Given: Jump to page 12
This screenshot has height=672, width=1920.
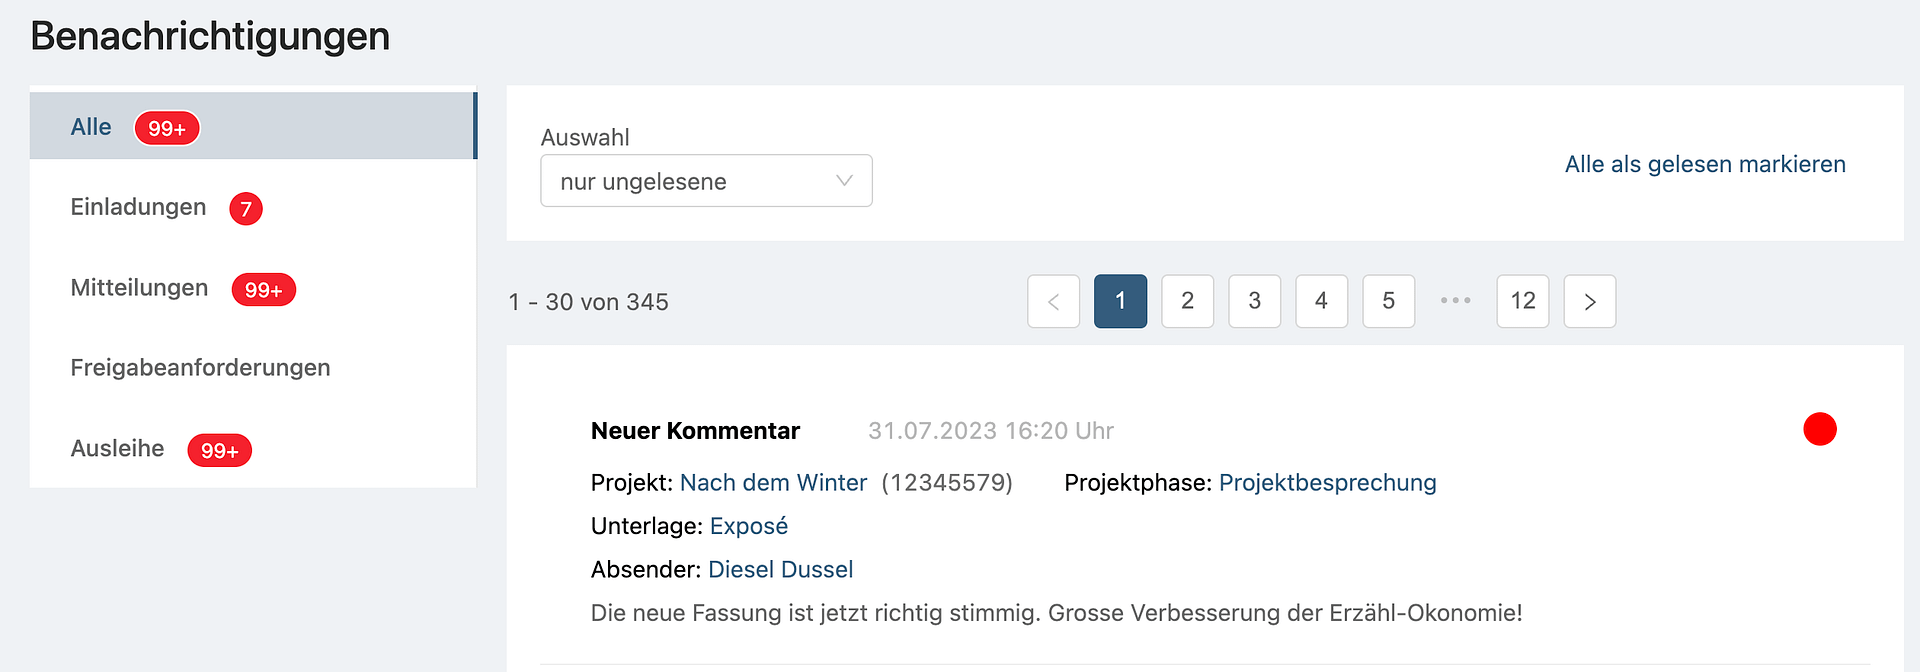Looking at the screenshot, I should 1522,301.
